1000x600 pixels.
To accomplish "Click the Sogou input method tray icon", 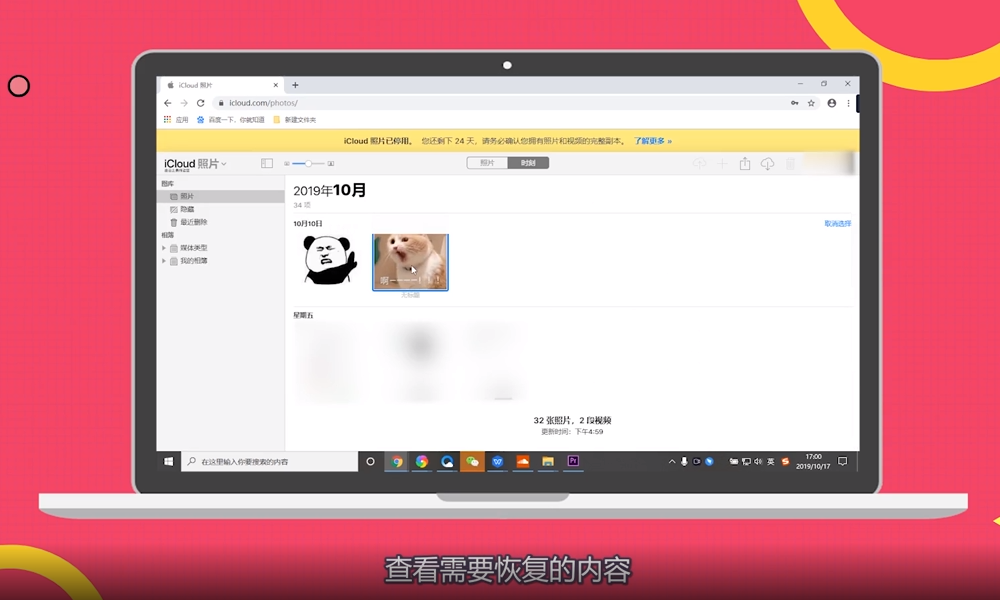I will (785, 461).
